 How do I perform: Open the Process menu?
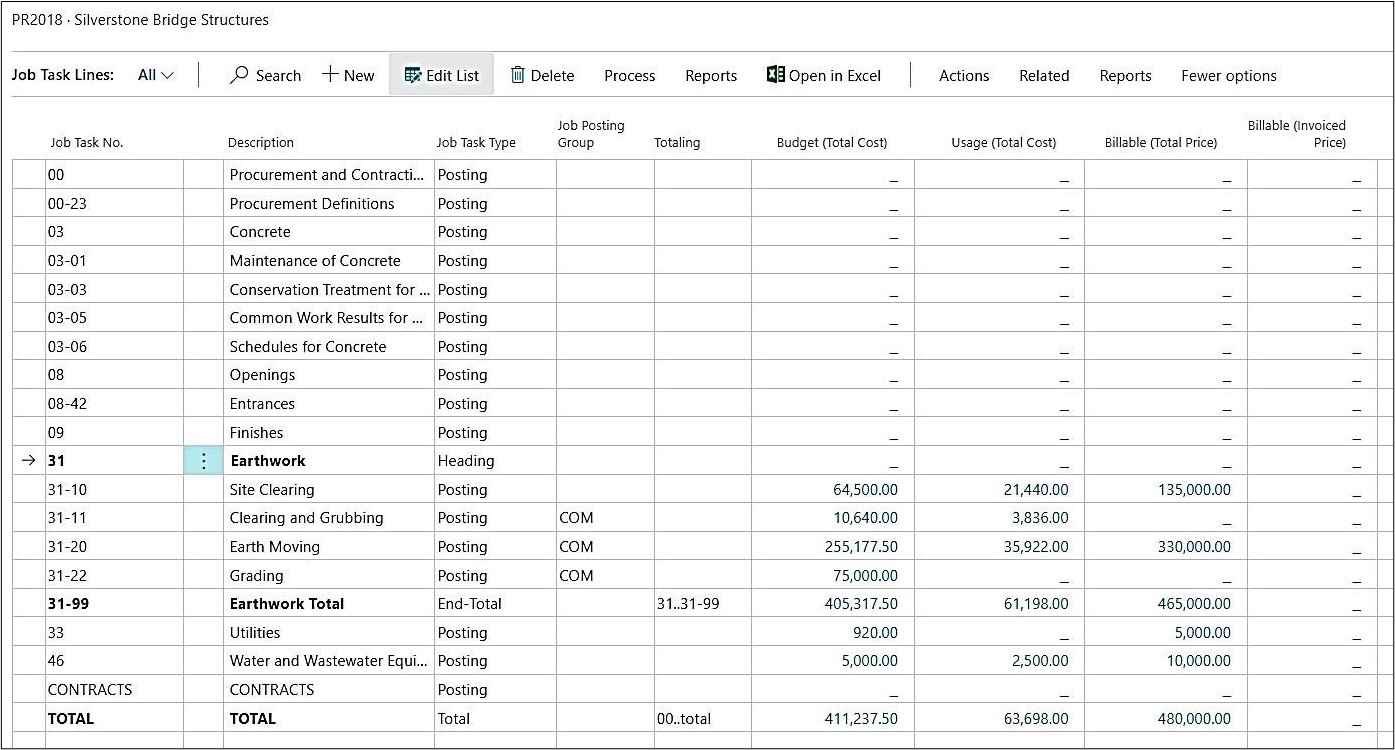tap(629, 76)
